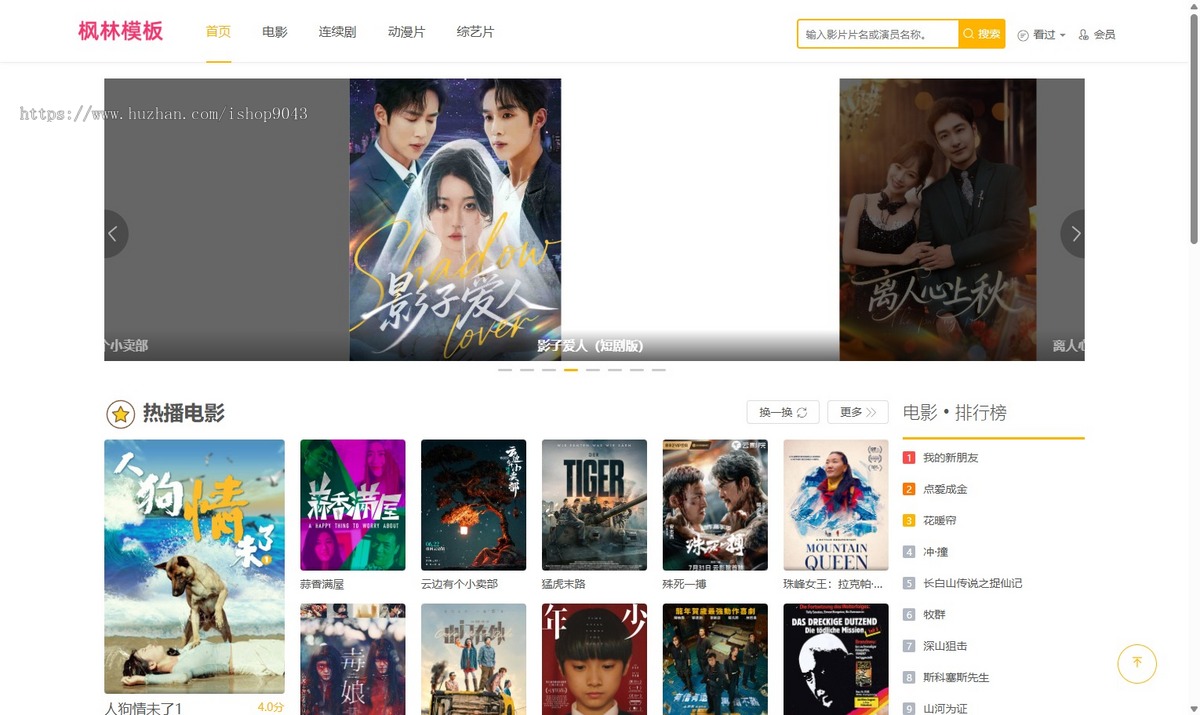This screenshot has height=715, width=1200.
Task: Select the last carousel indicator dash
Action: pyautogui.click(x=659, y=370)
